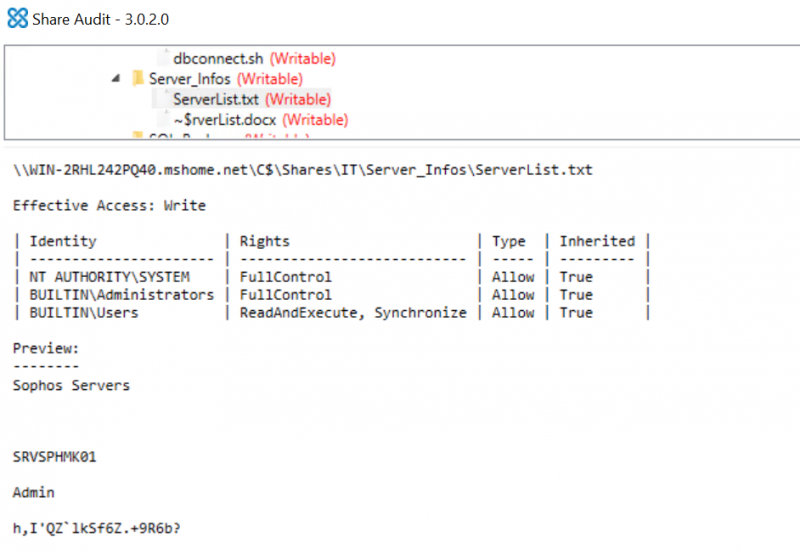Select the Server_Infos tree folder label
The image size is (800, 554).
point(190,79)
